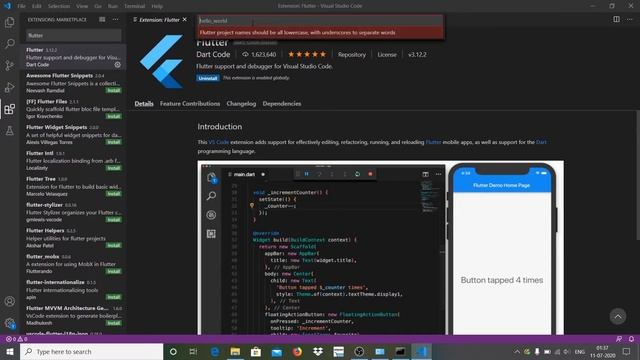Show hidden system tray icons
The height and width of the screenshot is (360, 640).
517,351
